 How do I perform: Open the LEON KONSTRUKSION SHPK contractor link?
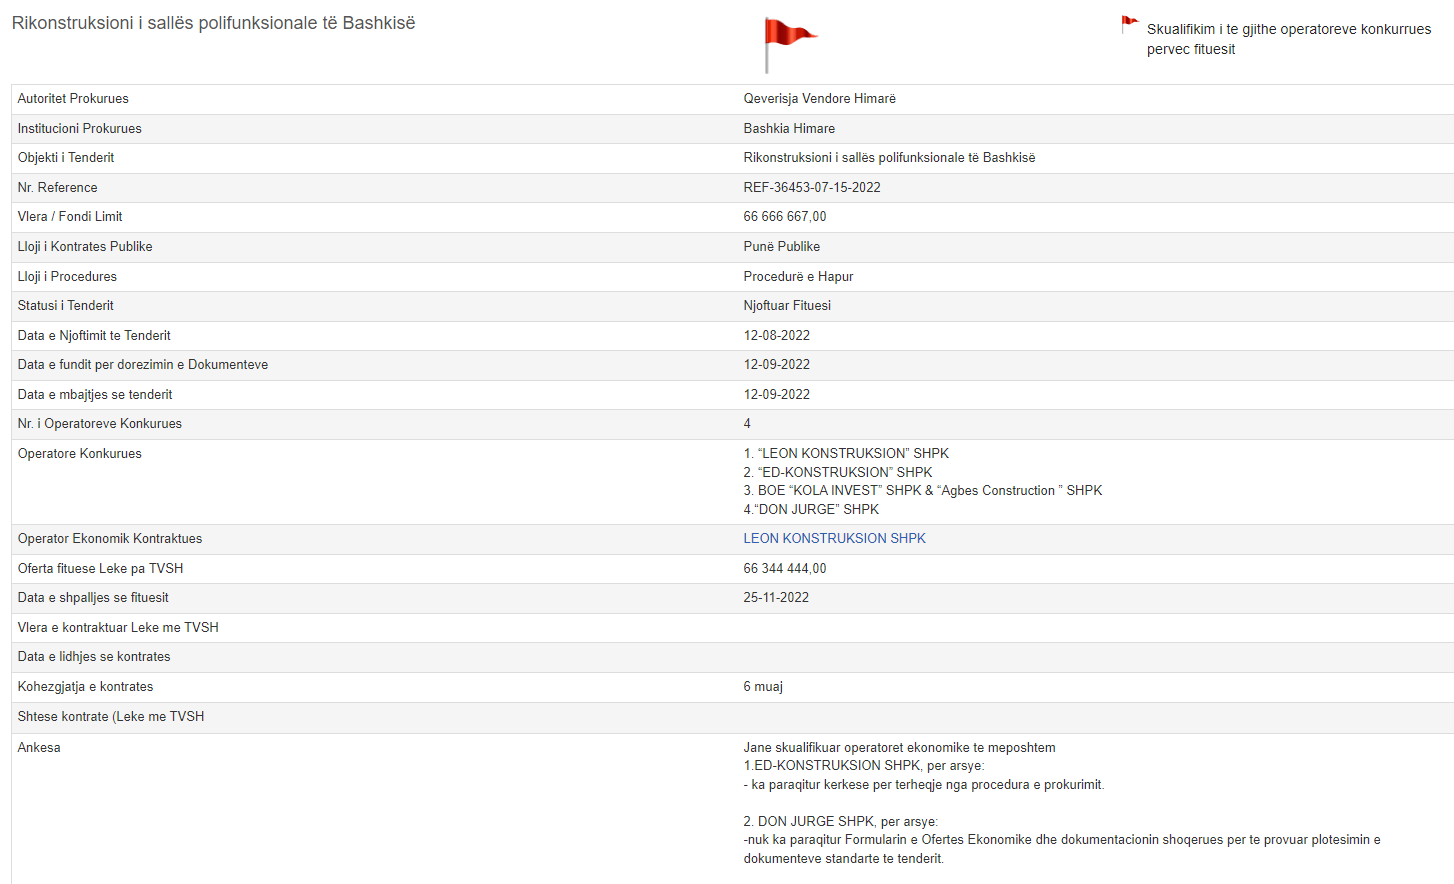click(x=834, y=539)
